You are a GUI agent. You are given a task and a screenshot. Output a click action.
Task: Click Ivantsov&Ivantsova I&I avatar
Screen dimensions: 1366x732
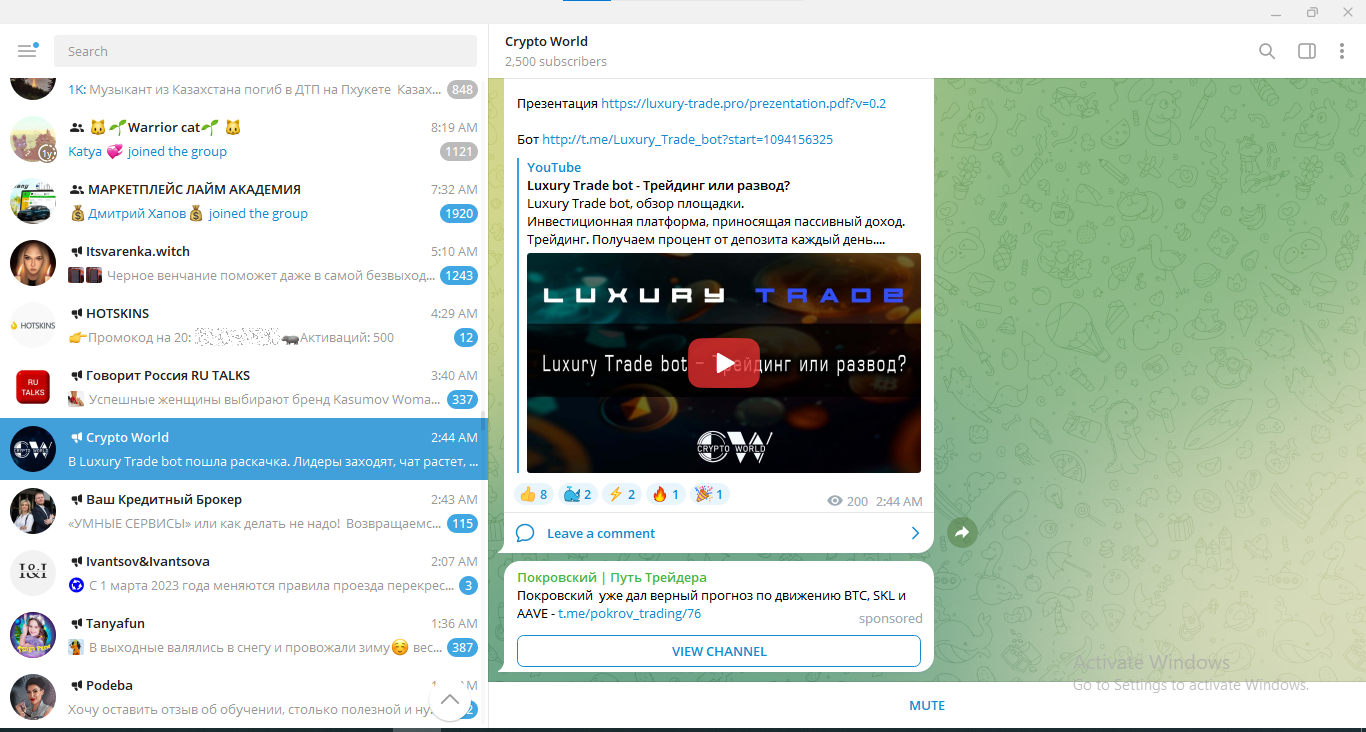[x=33, y=573]
